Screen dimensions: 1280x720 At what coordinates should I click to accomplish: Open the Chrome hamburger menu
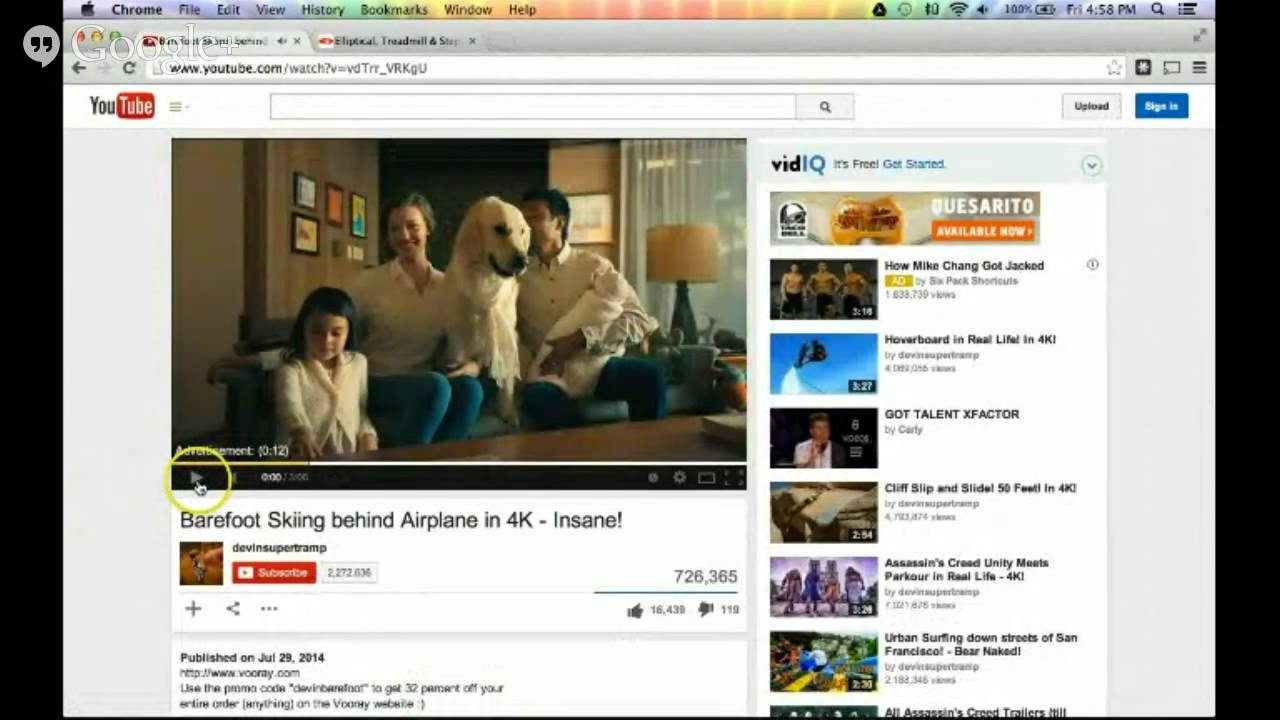pyautogui.click(x=1199, y=68)
